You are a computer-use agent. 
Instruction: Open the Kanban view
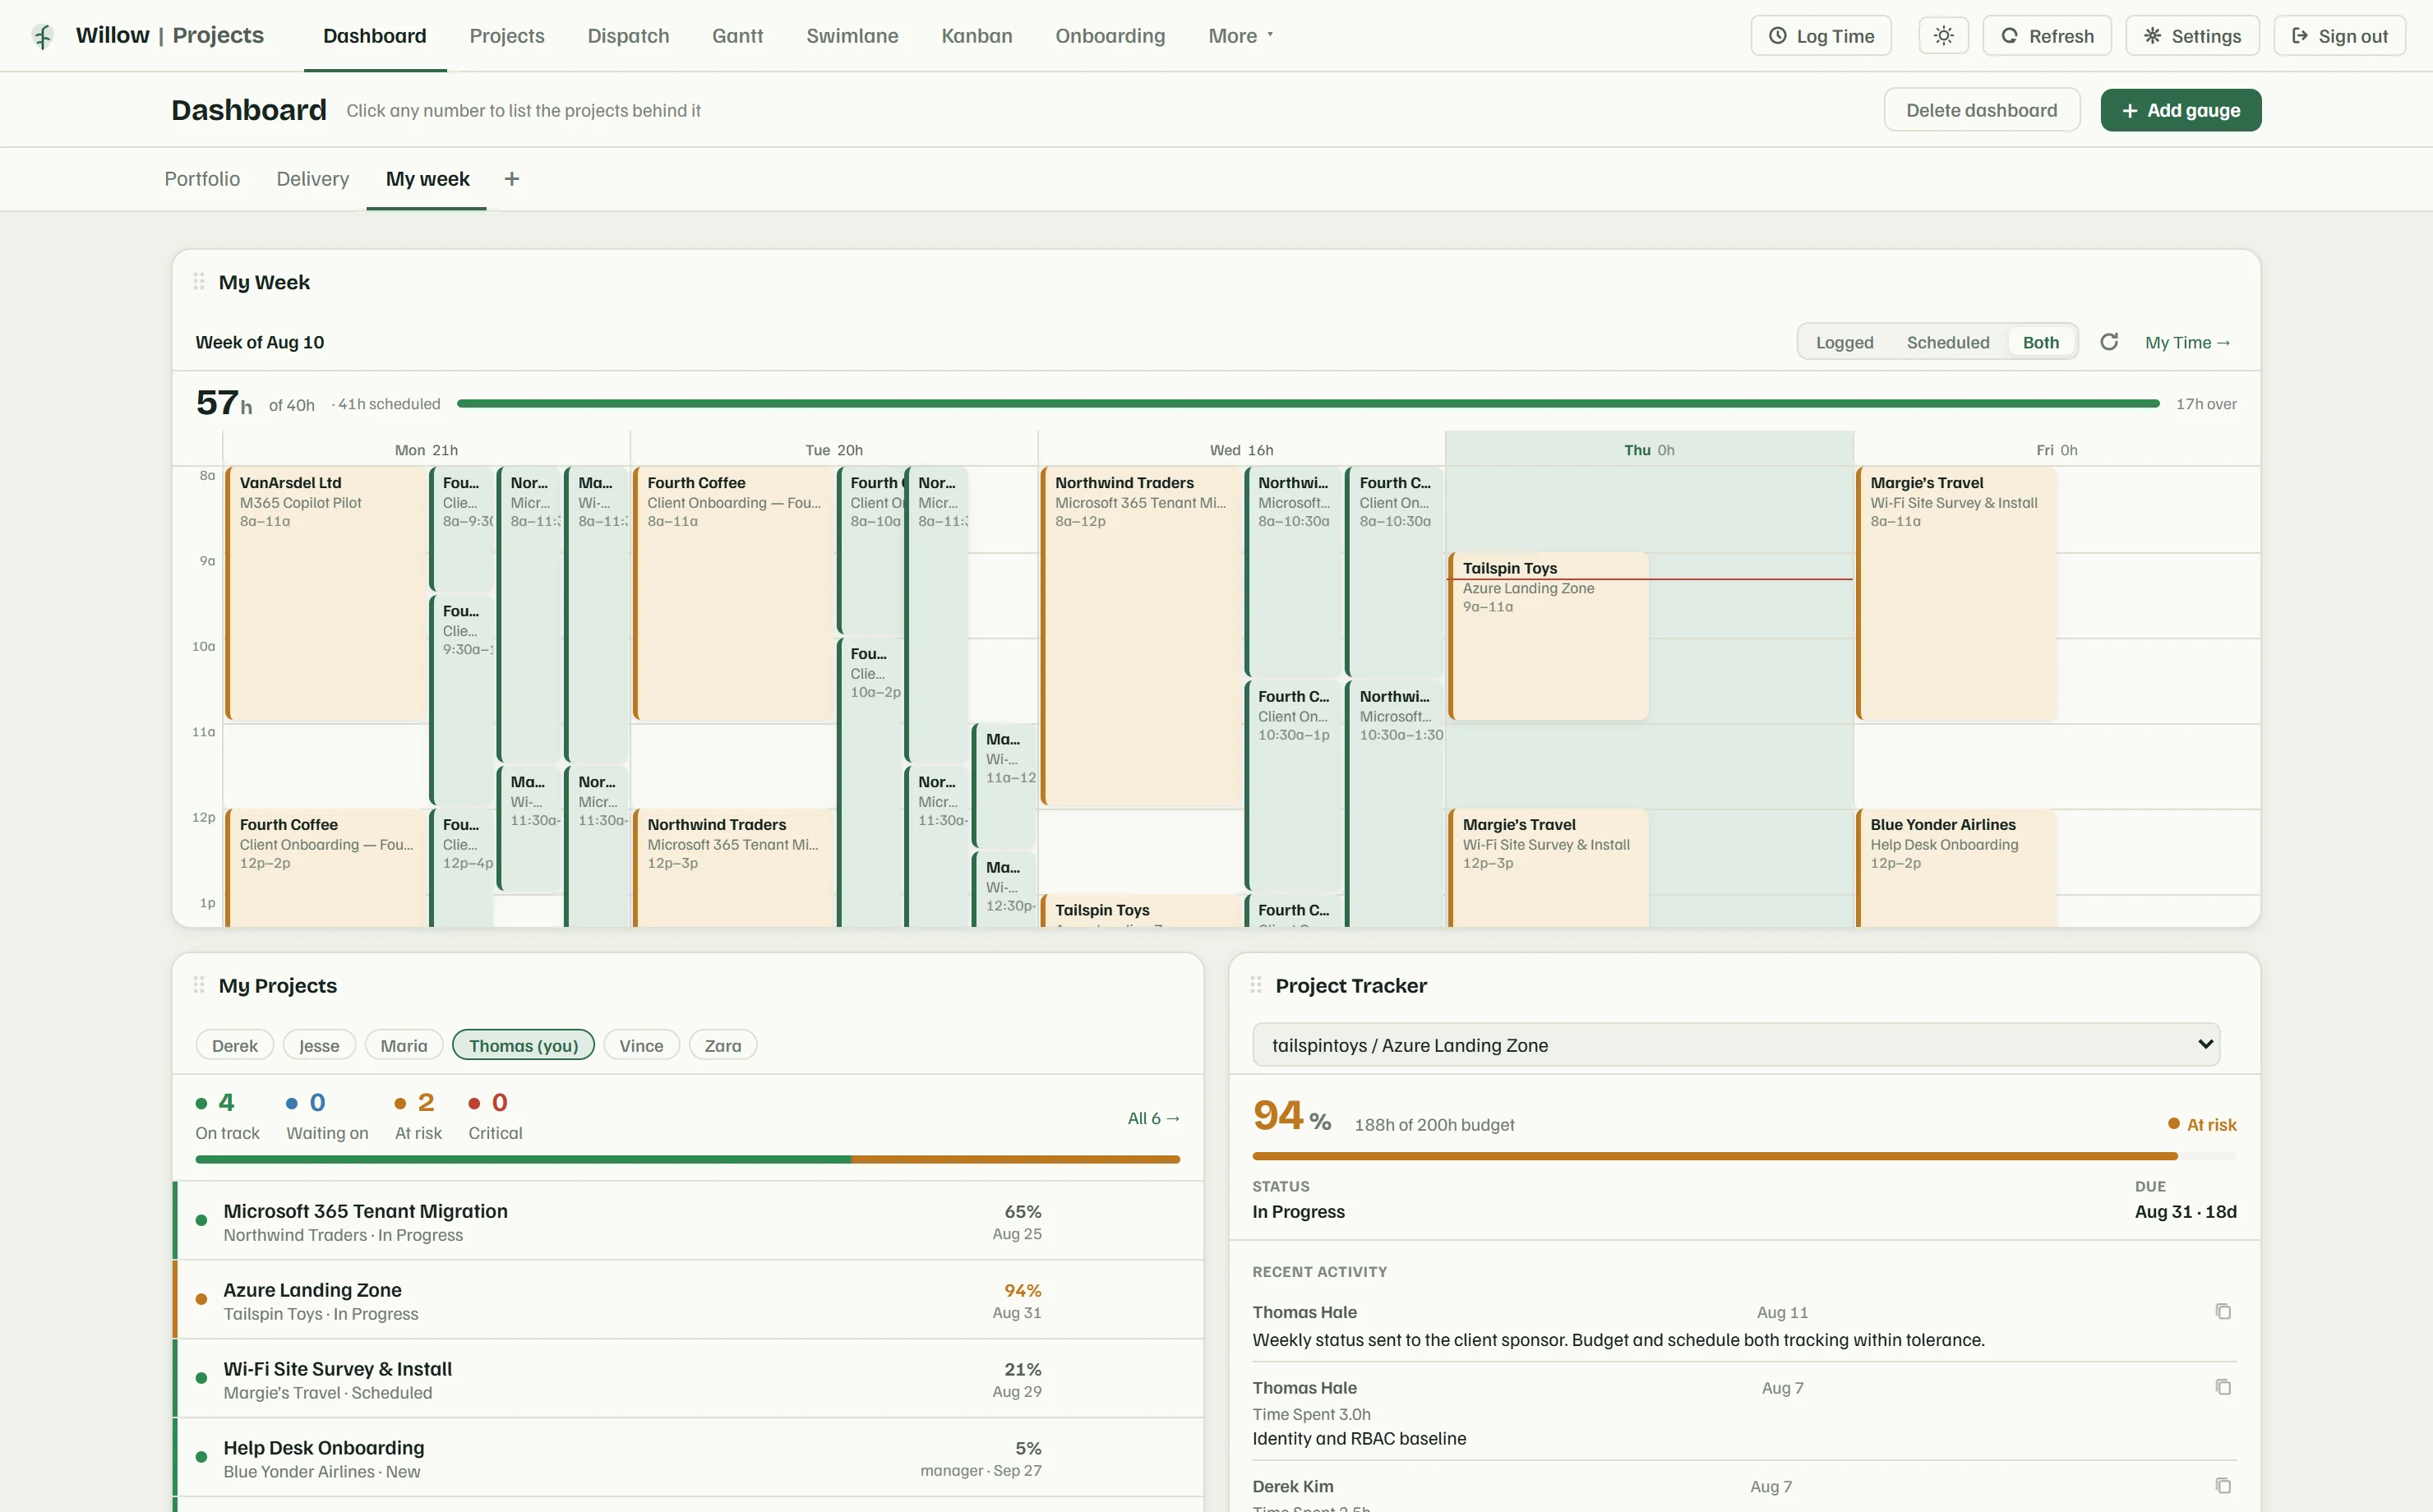click(976, 36)
